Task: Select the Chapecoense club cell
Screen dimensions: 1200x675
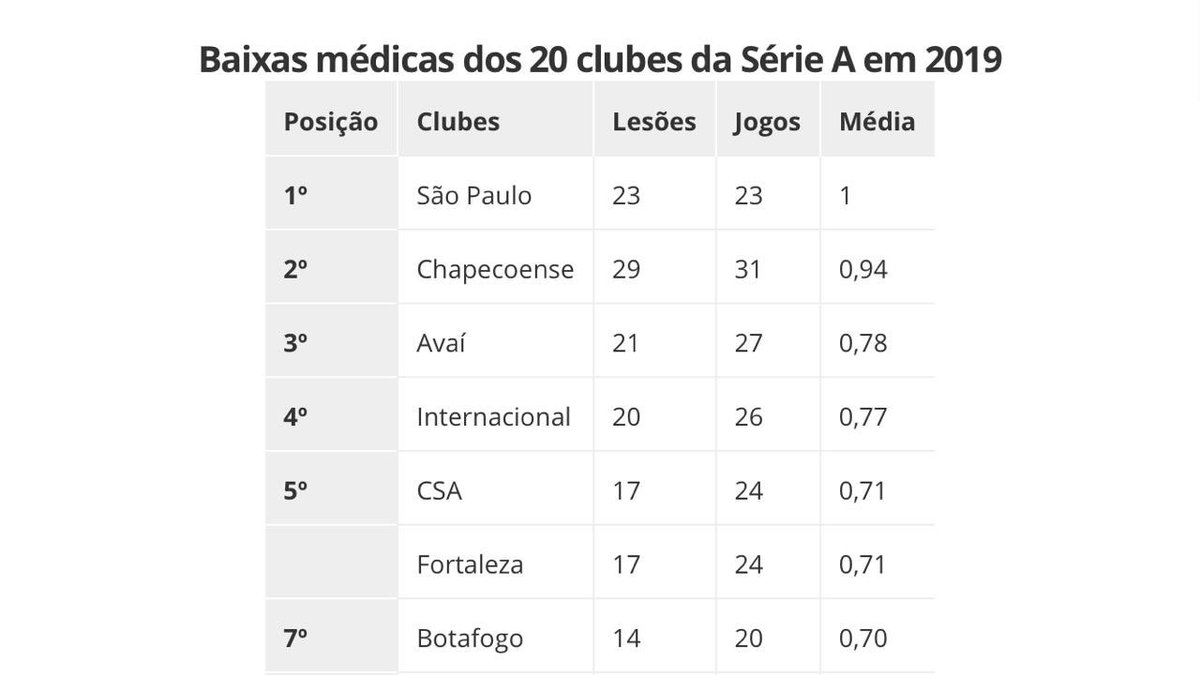Action: click(x=495, y=269)
